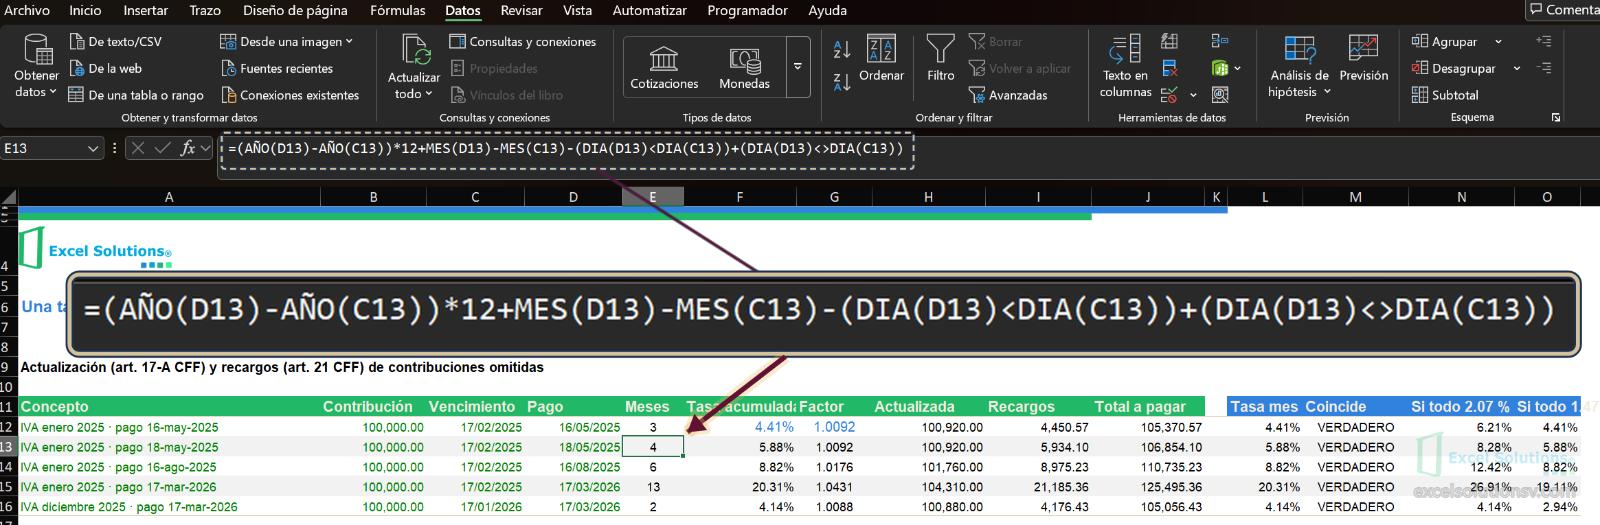Viewport: 1600px width, 525px height.
Task: Click the Comentarios button
Action: [x=1564, y=10]
